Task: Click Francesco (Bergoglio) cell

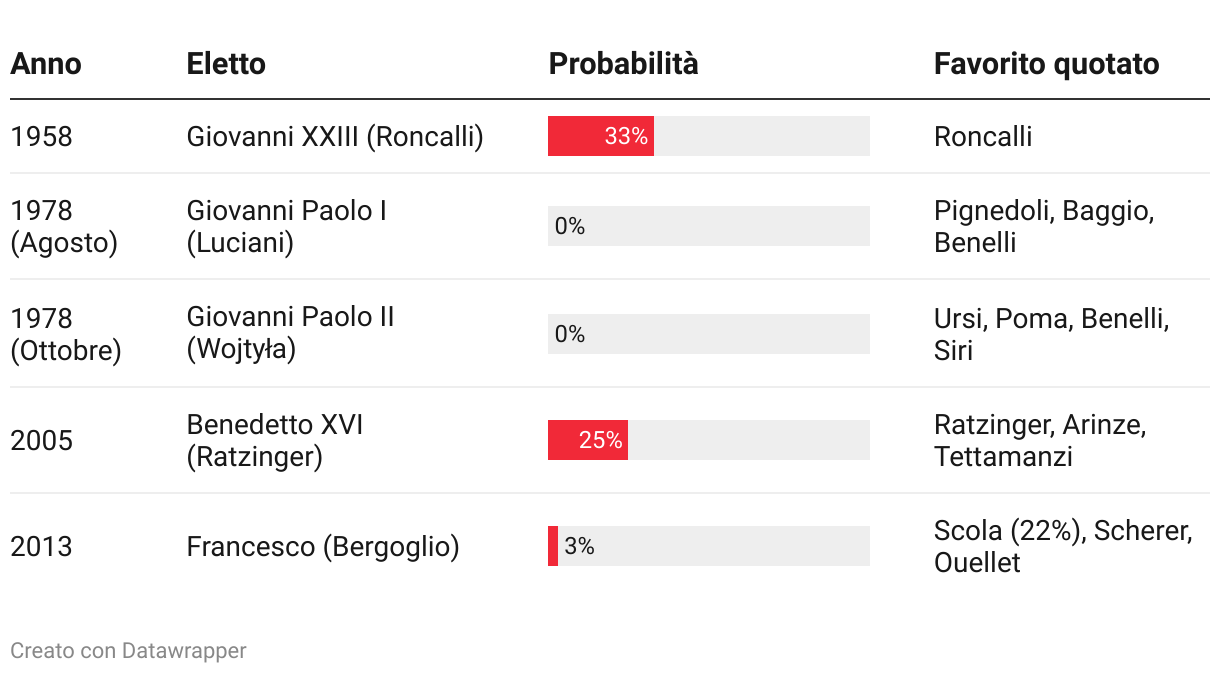Action: click(323, 547)
